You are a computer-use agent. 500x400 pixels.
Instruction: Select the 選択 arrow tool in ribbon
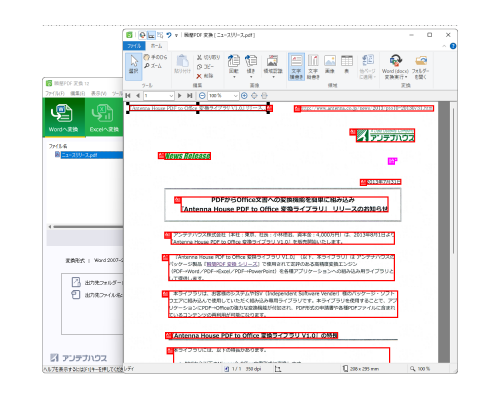pos(134,66)
